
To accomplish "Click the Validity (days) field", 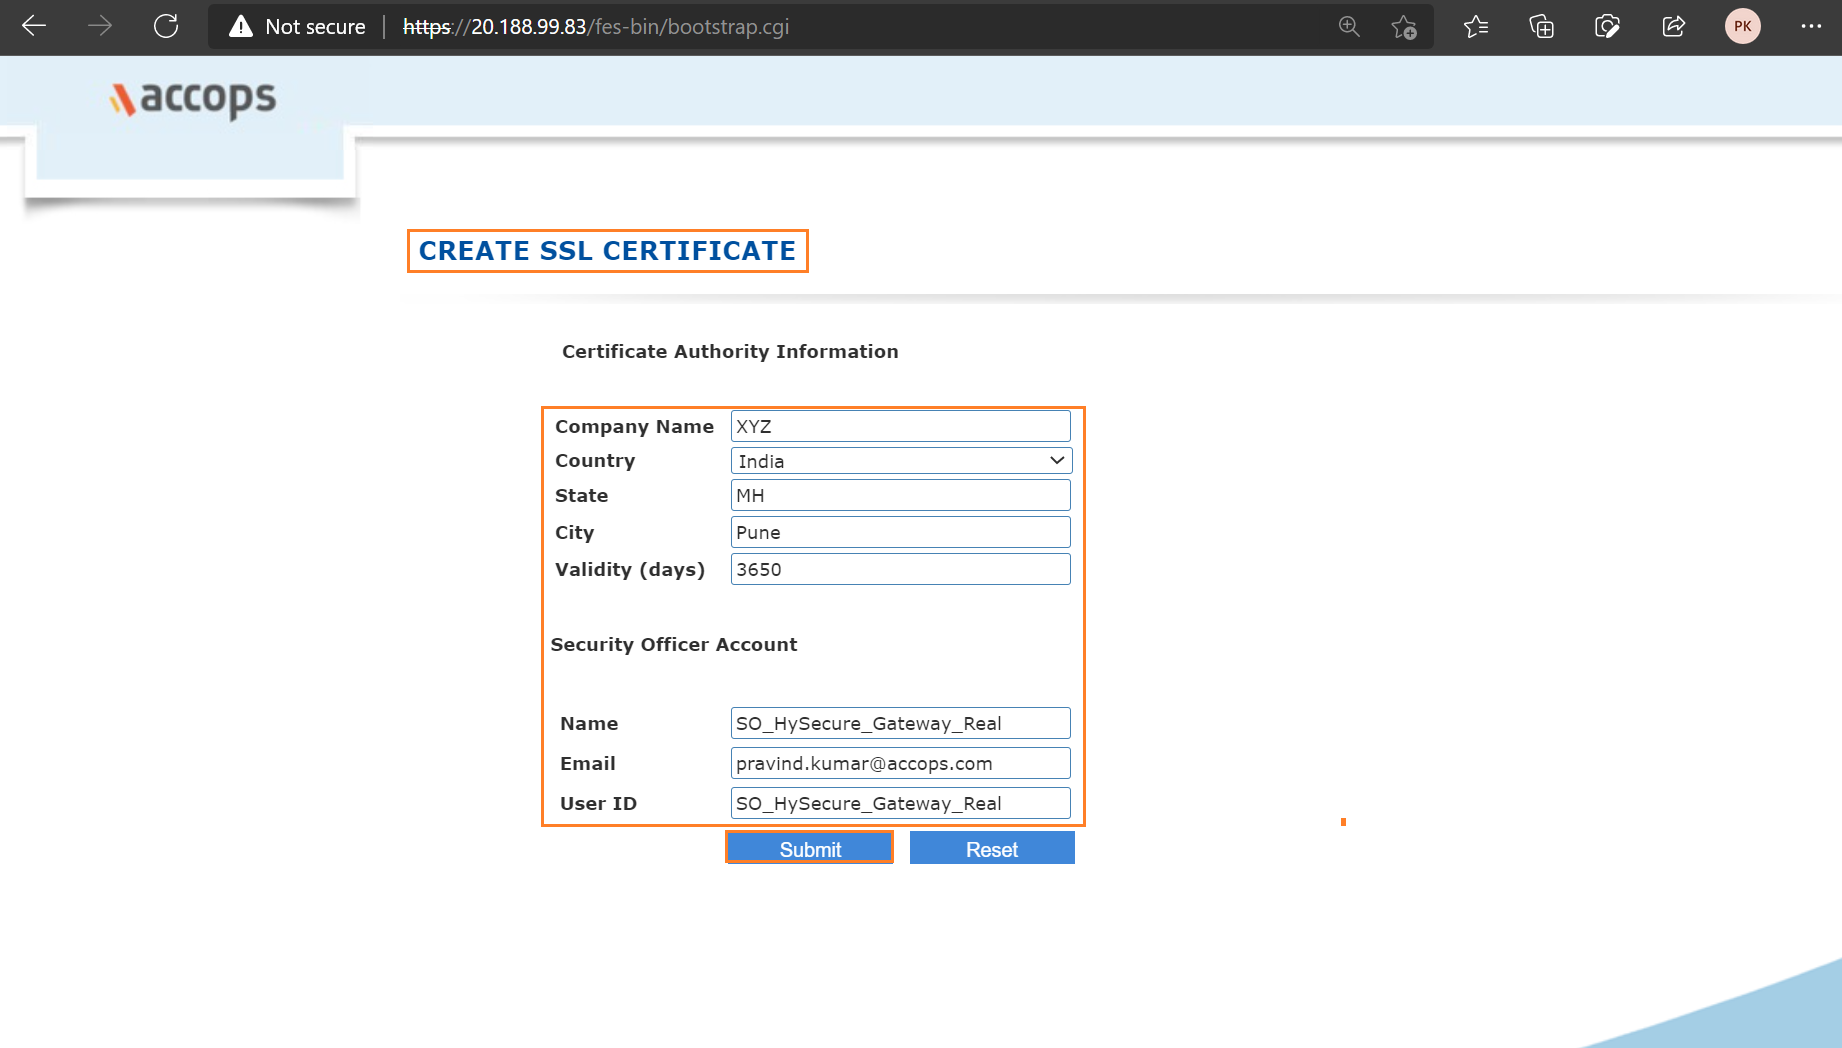I will 900,569.
